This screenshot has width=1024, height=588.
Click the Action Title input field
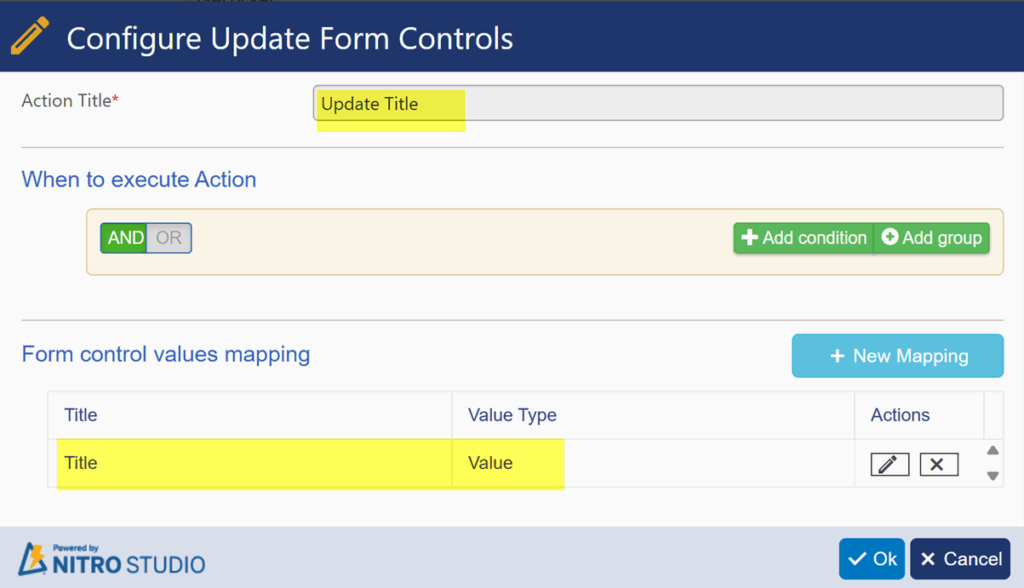point(658,103)
